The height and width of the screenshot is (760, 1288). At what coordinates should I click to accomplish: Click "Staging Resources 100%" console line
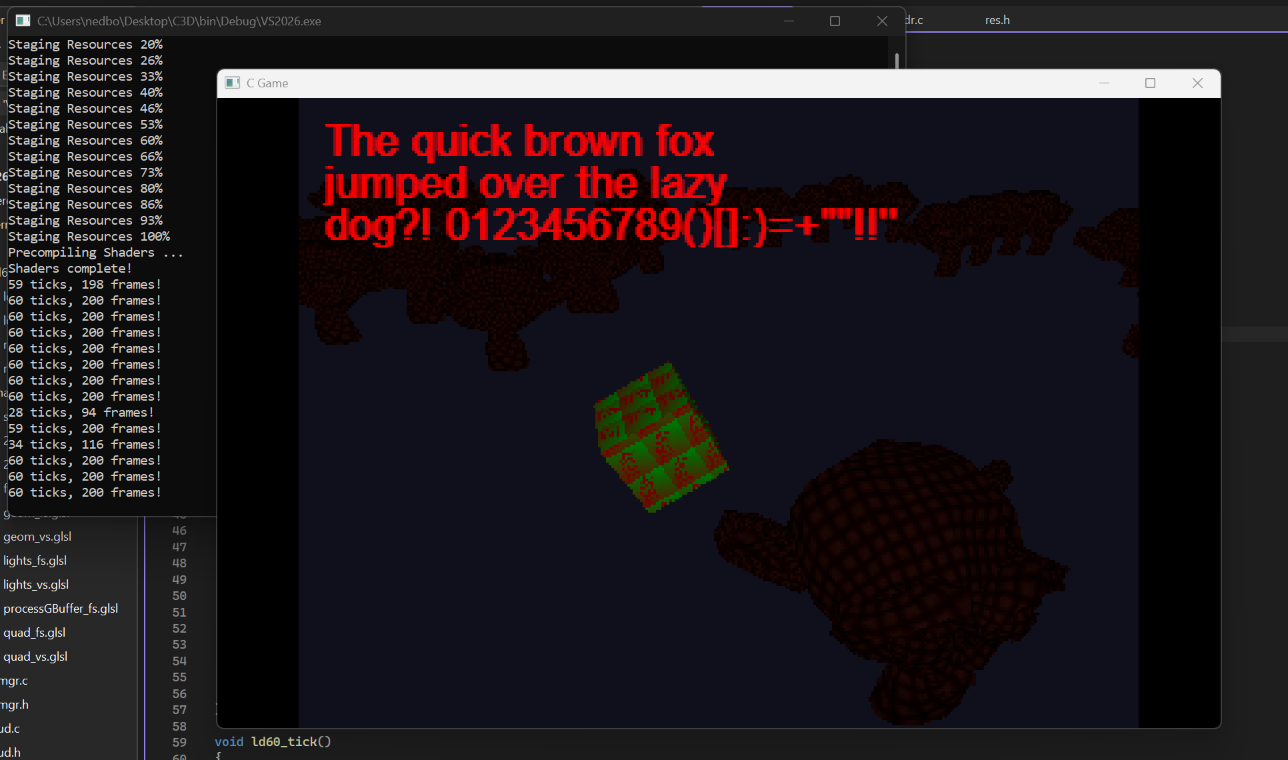89,236
